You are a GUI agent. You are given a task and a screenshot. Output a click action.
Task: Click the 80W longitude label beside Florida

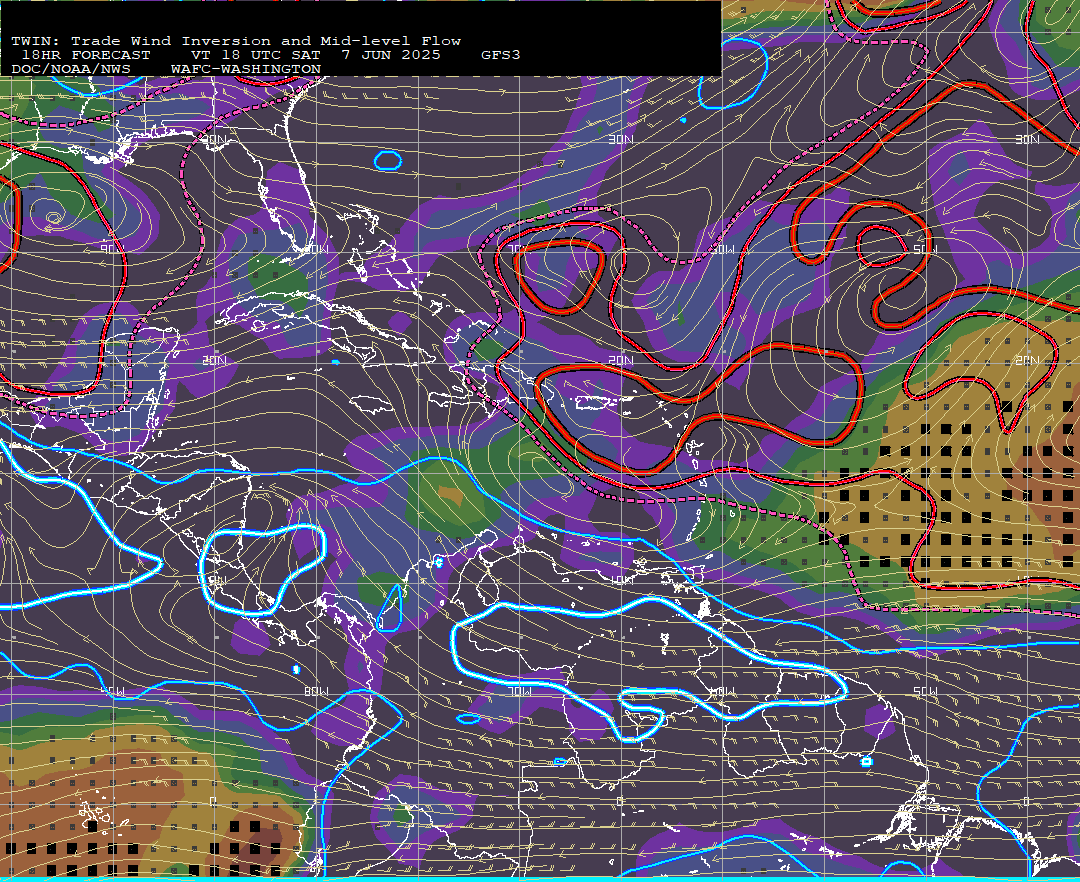(x=317, y=249)
